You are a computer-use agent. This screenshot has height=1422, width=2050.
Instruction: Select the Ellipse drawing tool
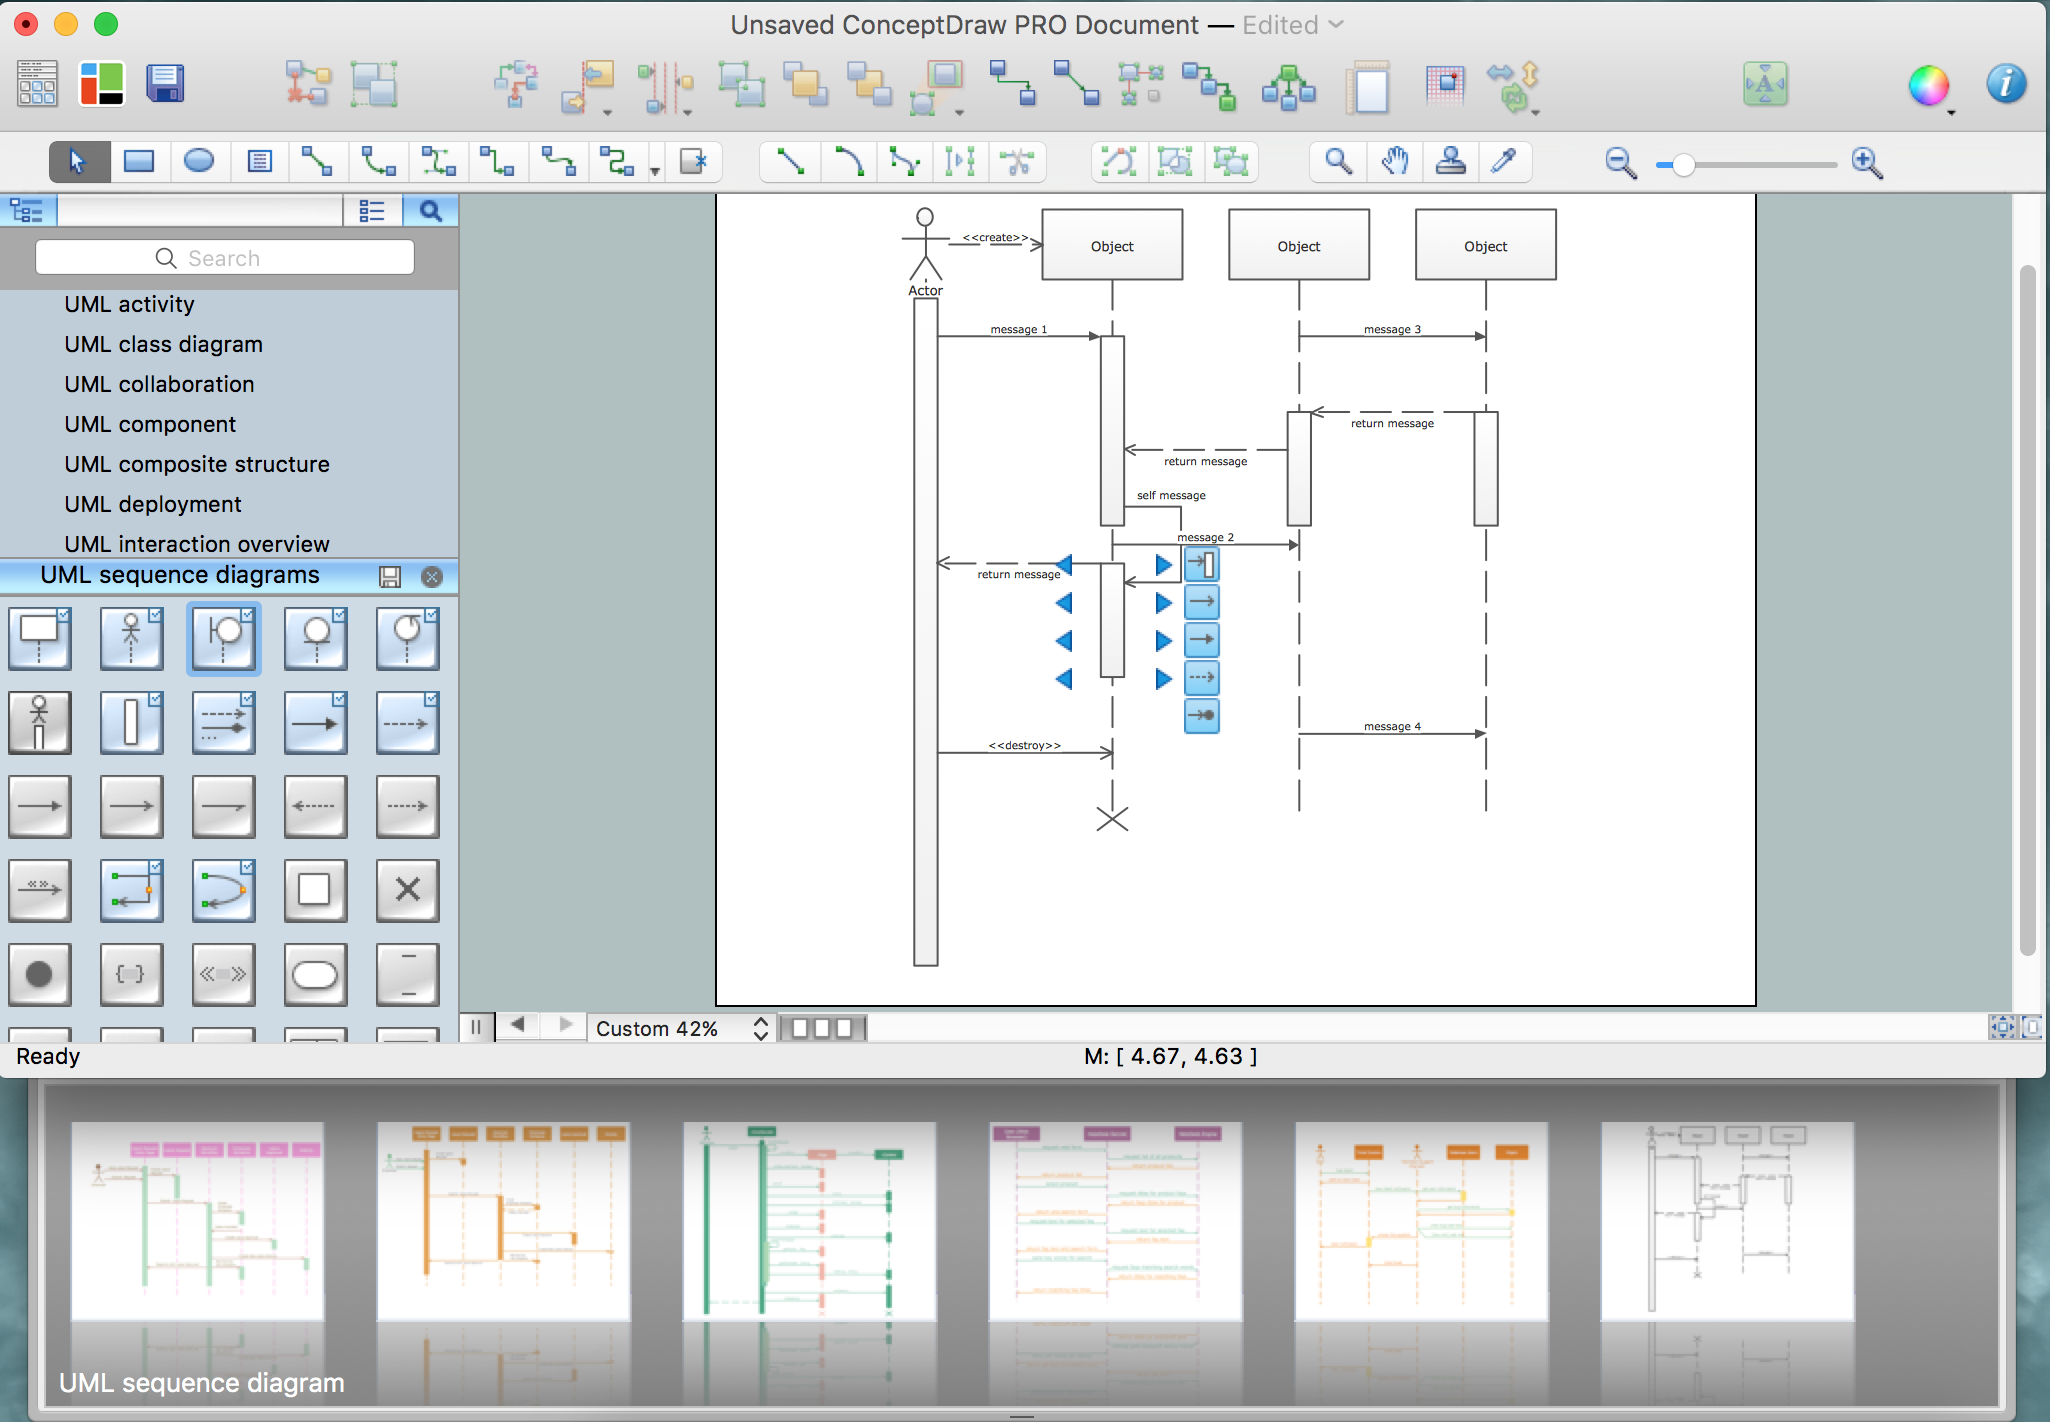[200, 161]
